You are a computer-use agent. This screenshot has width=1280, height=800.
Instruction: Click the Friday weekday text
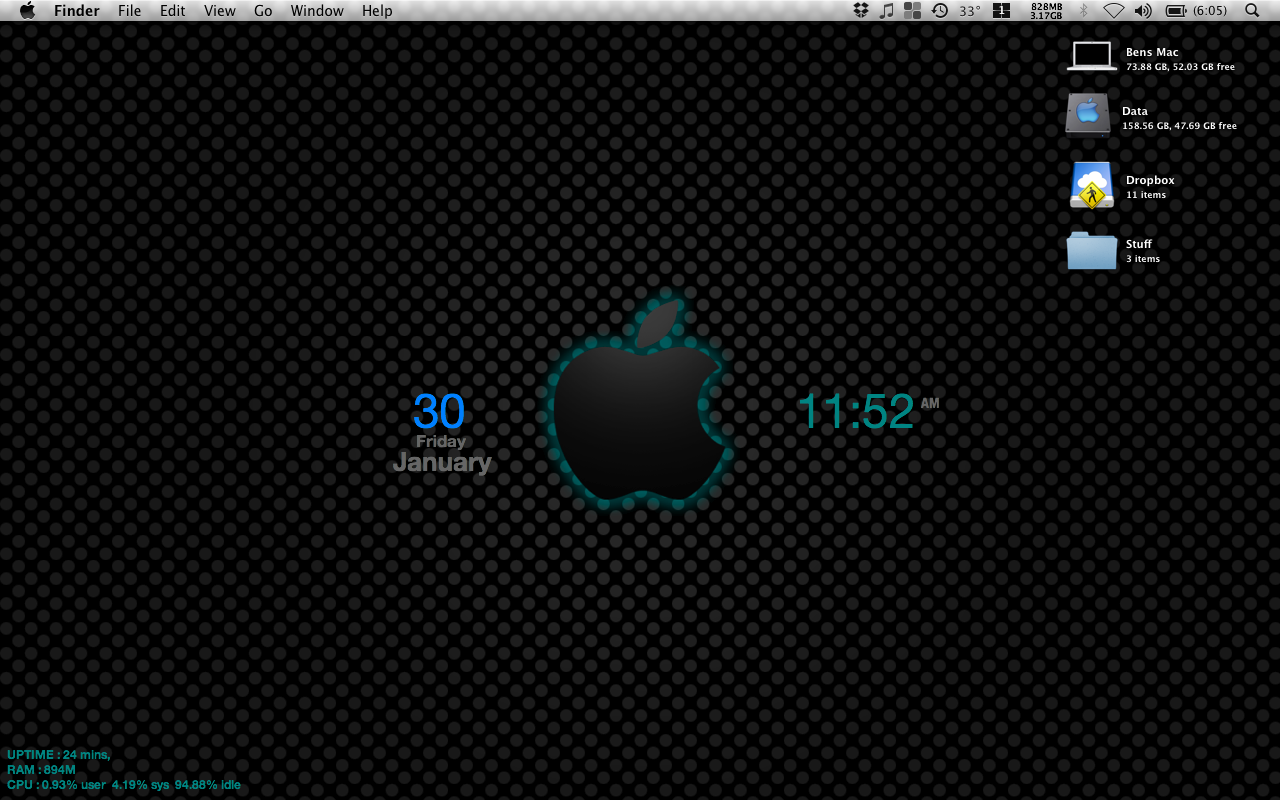pyautogui.click(x=441, y=441)
